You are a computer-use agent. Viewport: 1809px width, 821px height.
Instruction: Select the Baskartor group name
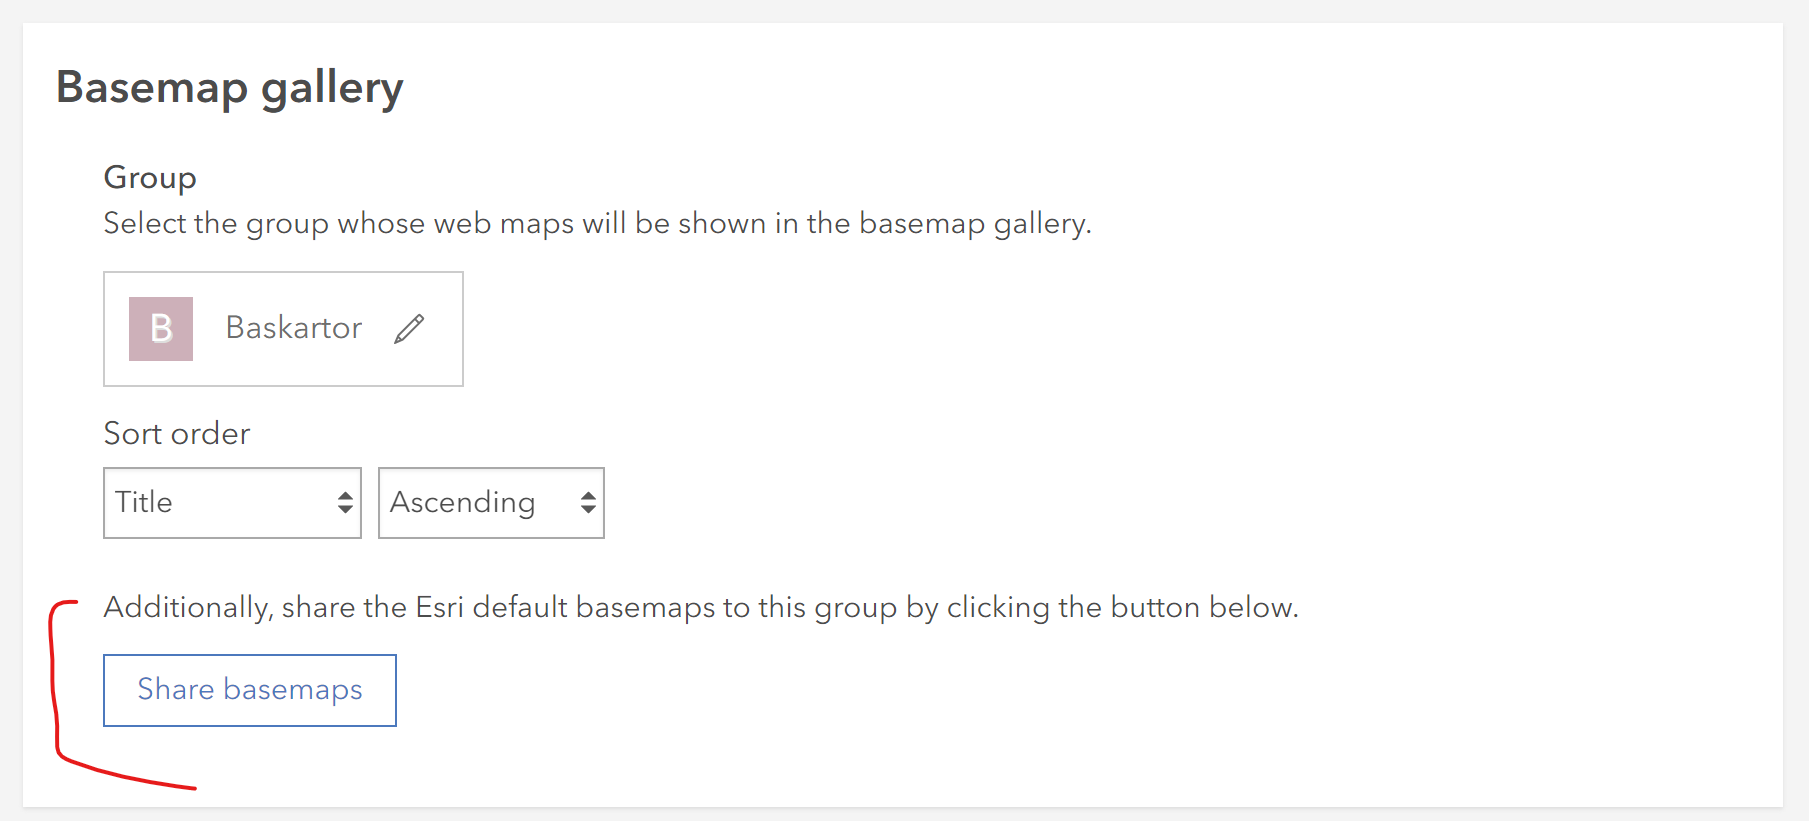[x=293, y=328]
